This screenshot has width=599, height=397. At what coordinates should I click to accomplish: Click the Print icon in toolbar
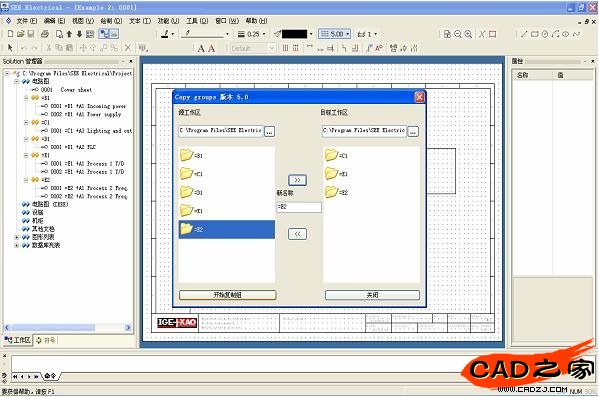click(45, 34)
